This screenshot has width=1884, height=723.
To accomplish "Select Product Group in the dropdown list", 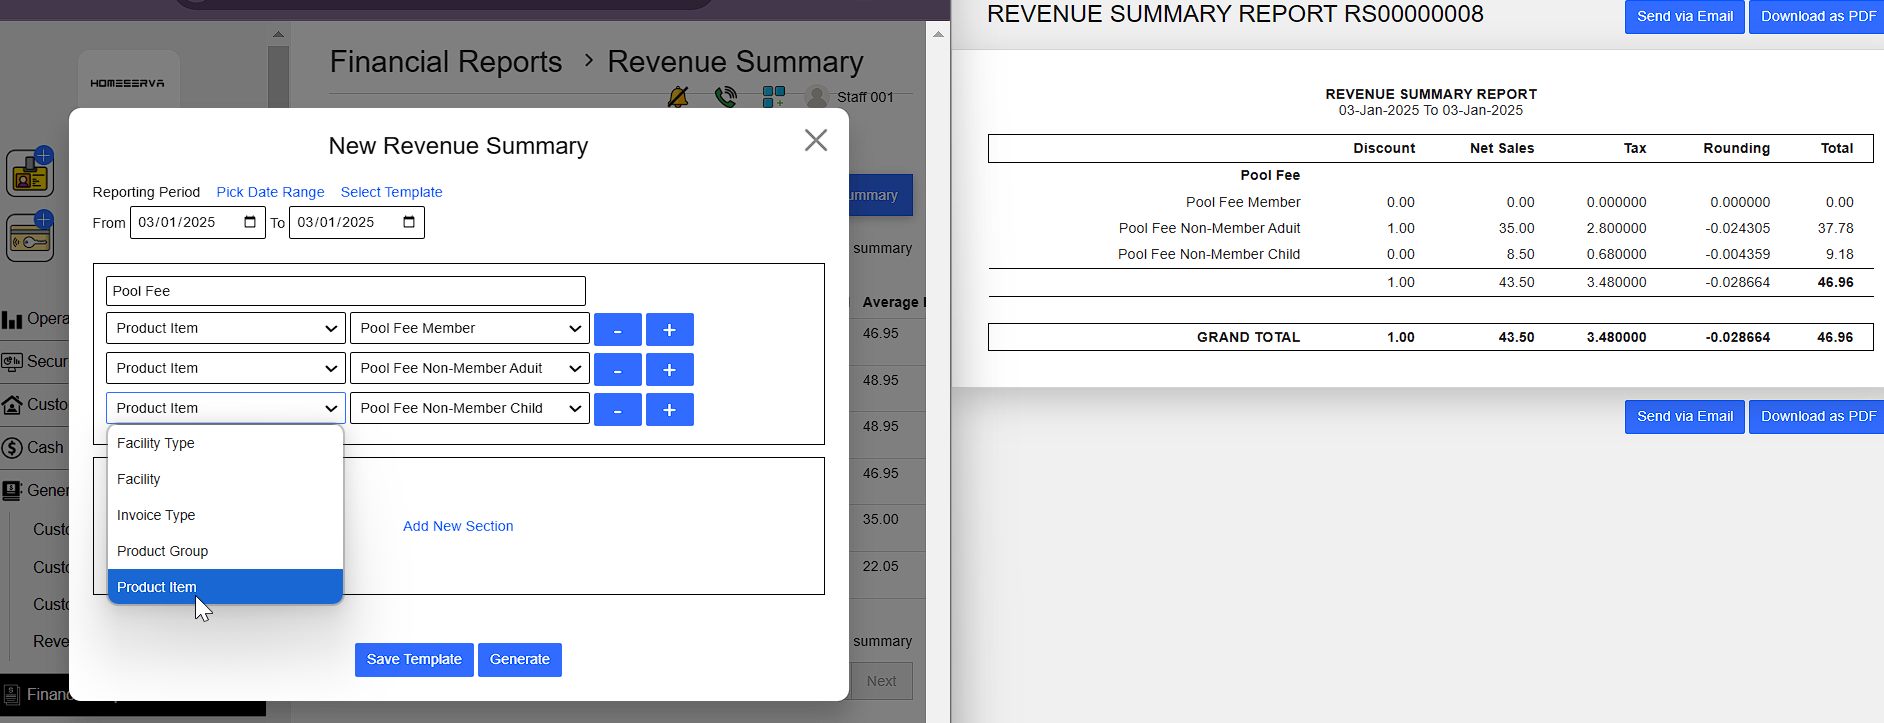I will coord(163,551).
